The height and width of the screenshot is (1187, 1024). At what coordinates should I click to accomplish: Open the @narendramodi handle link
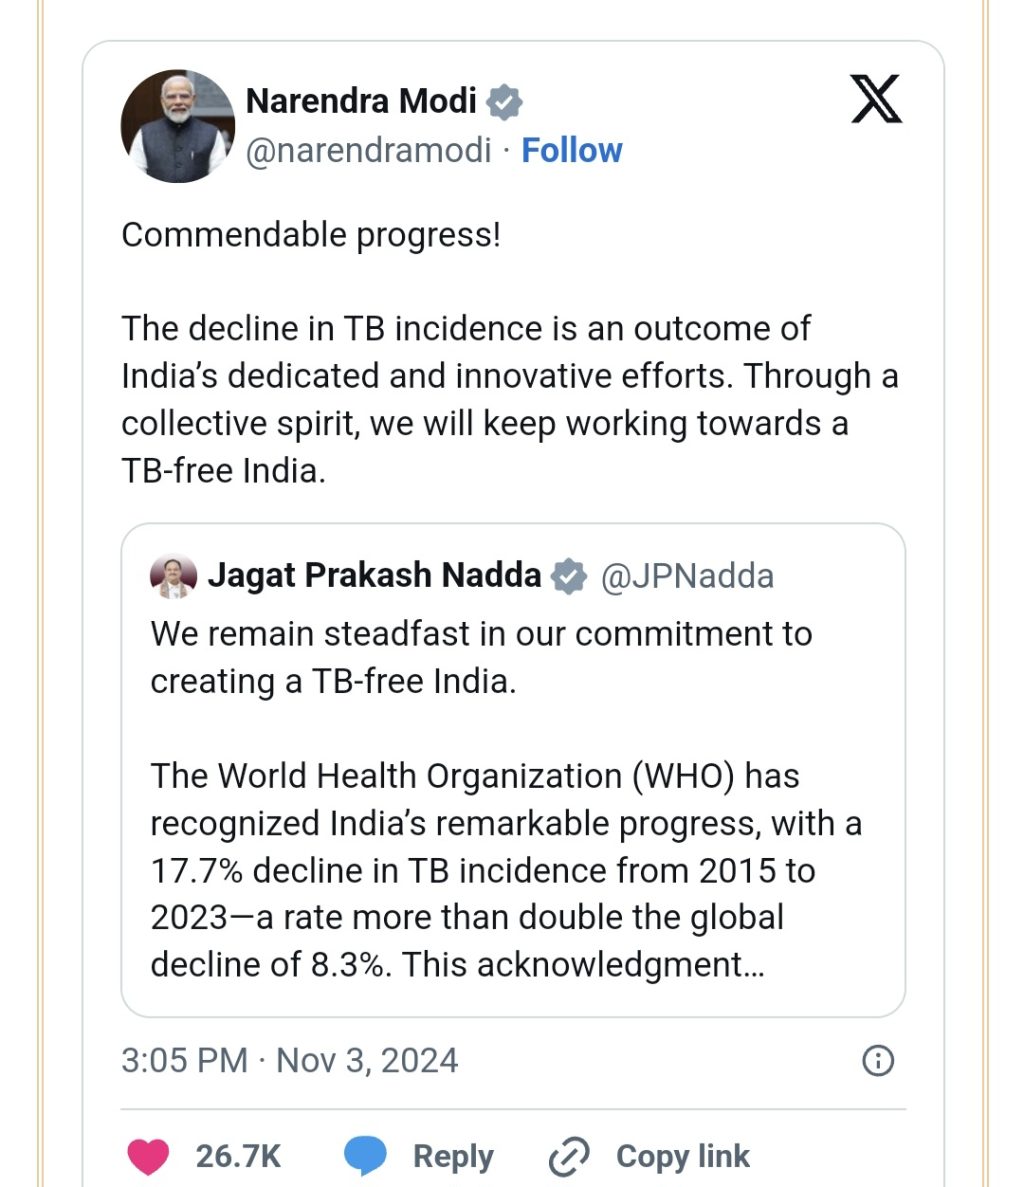(x=369, y=150)
